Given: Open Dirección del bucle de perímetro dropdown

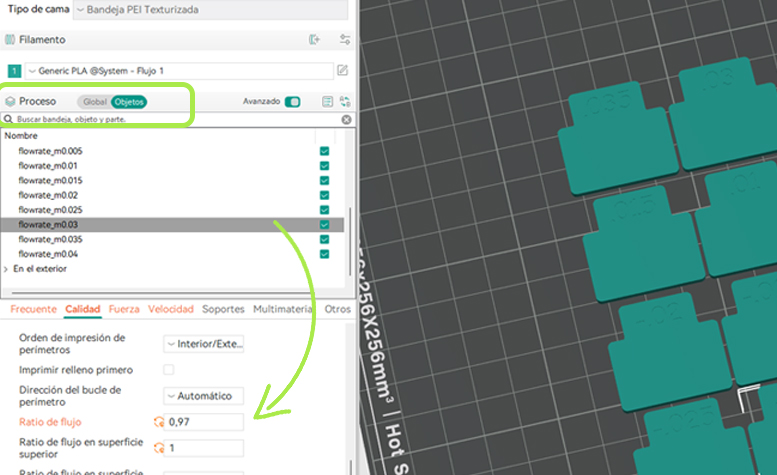Looking at the screenshot, I should coord(204,396).
